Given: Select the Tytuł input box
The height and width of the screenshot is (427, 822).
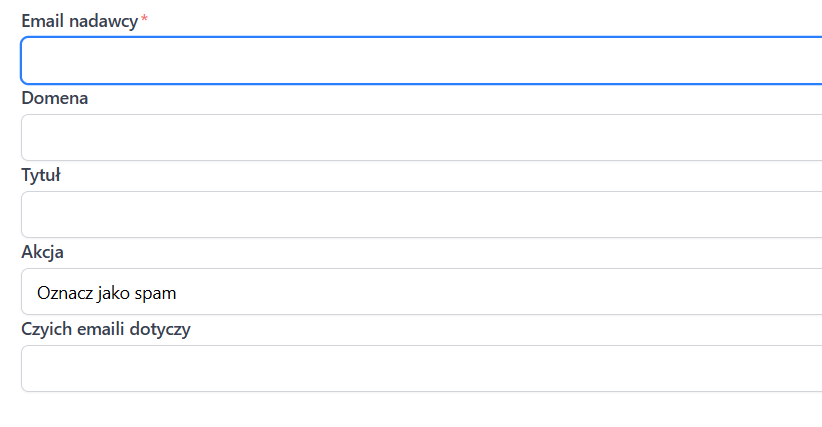Looking at the screenshot, I should tap(420, 215).
